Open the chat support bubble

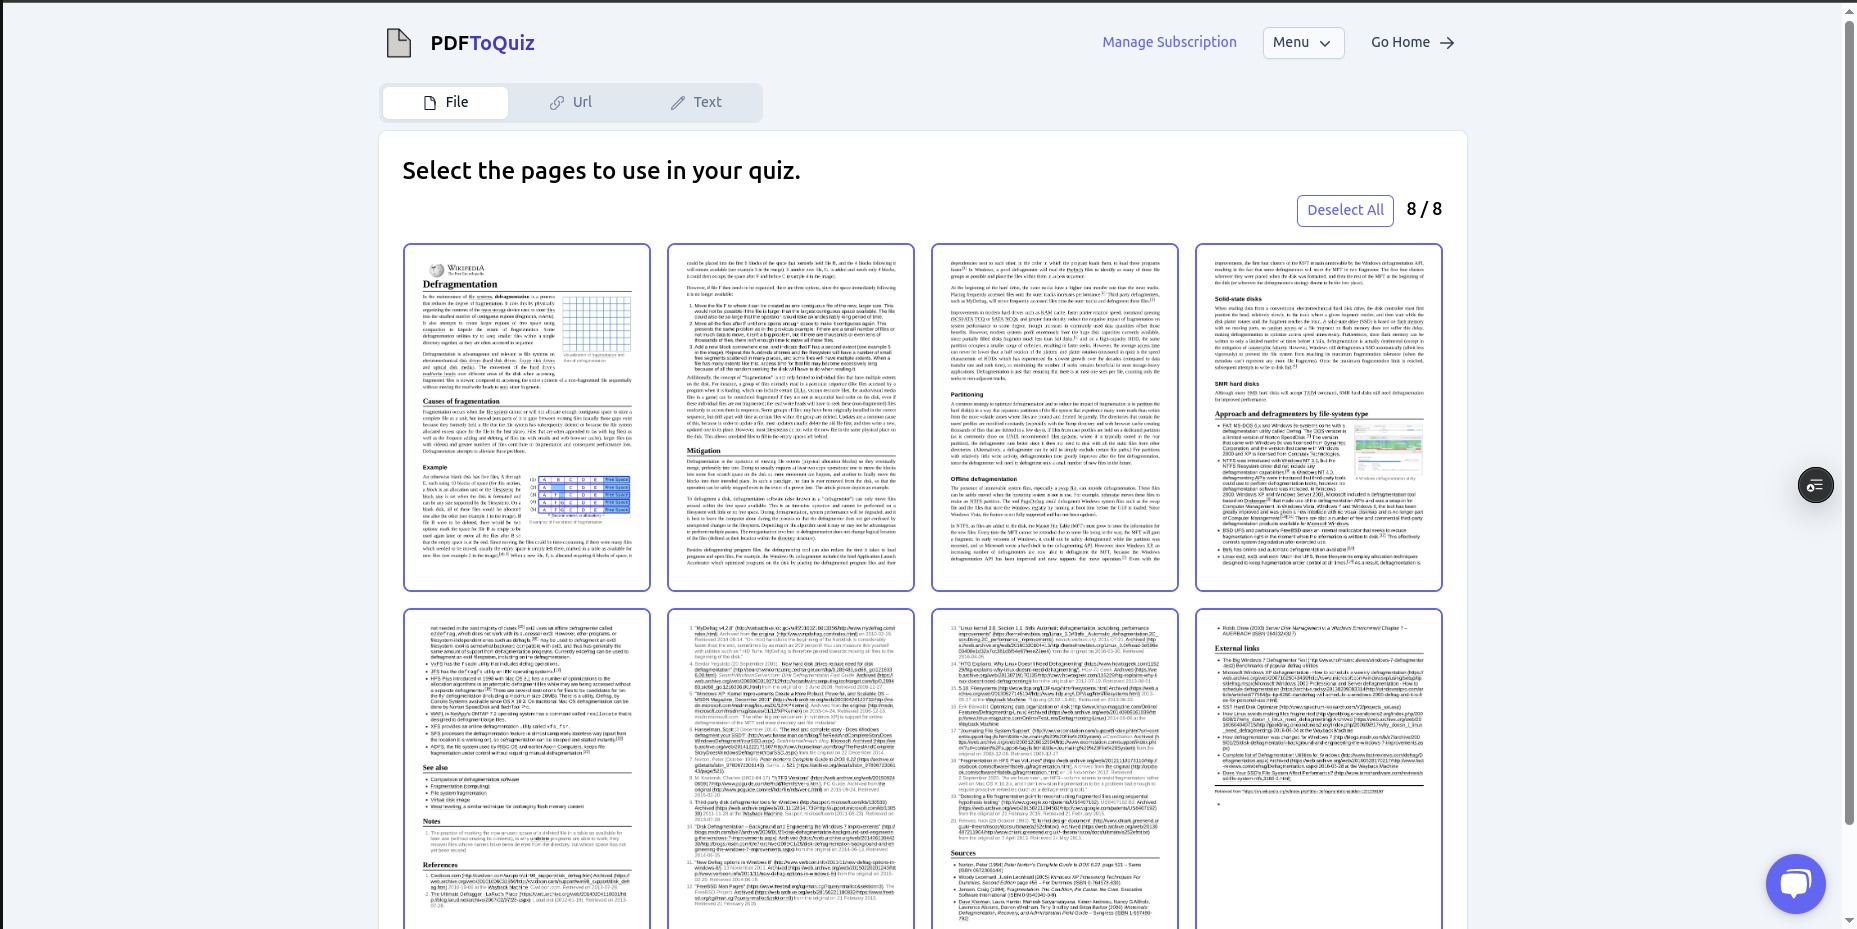1795,884
